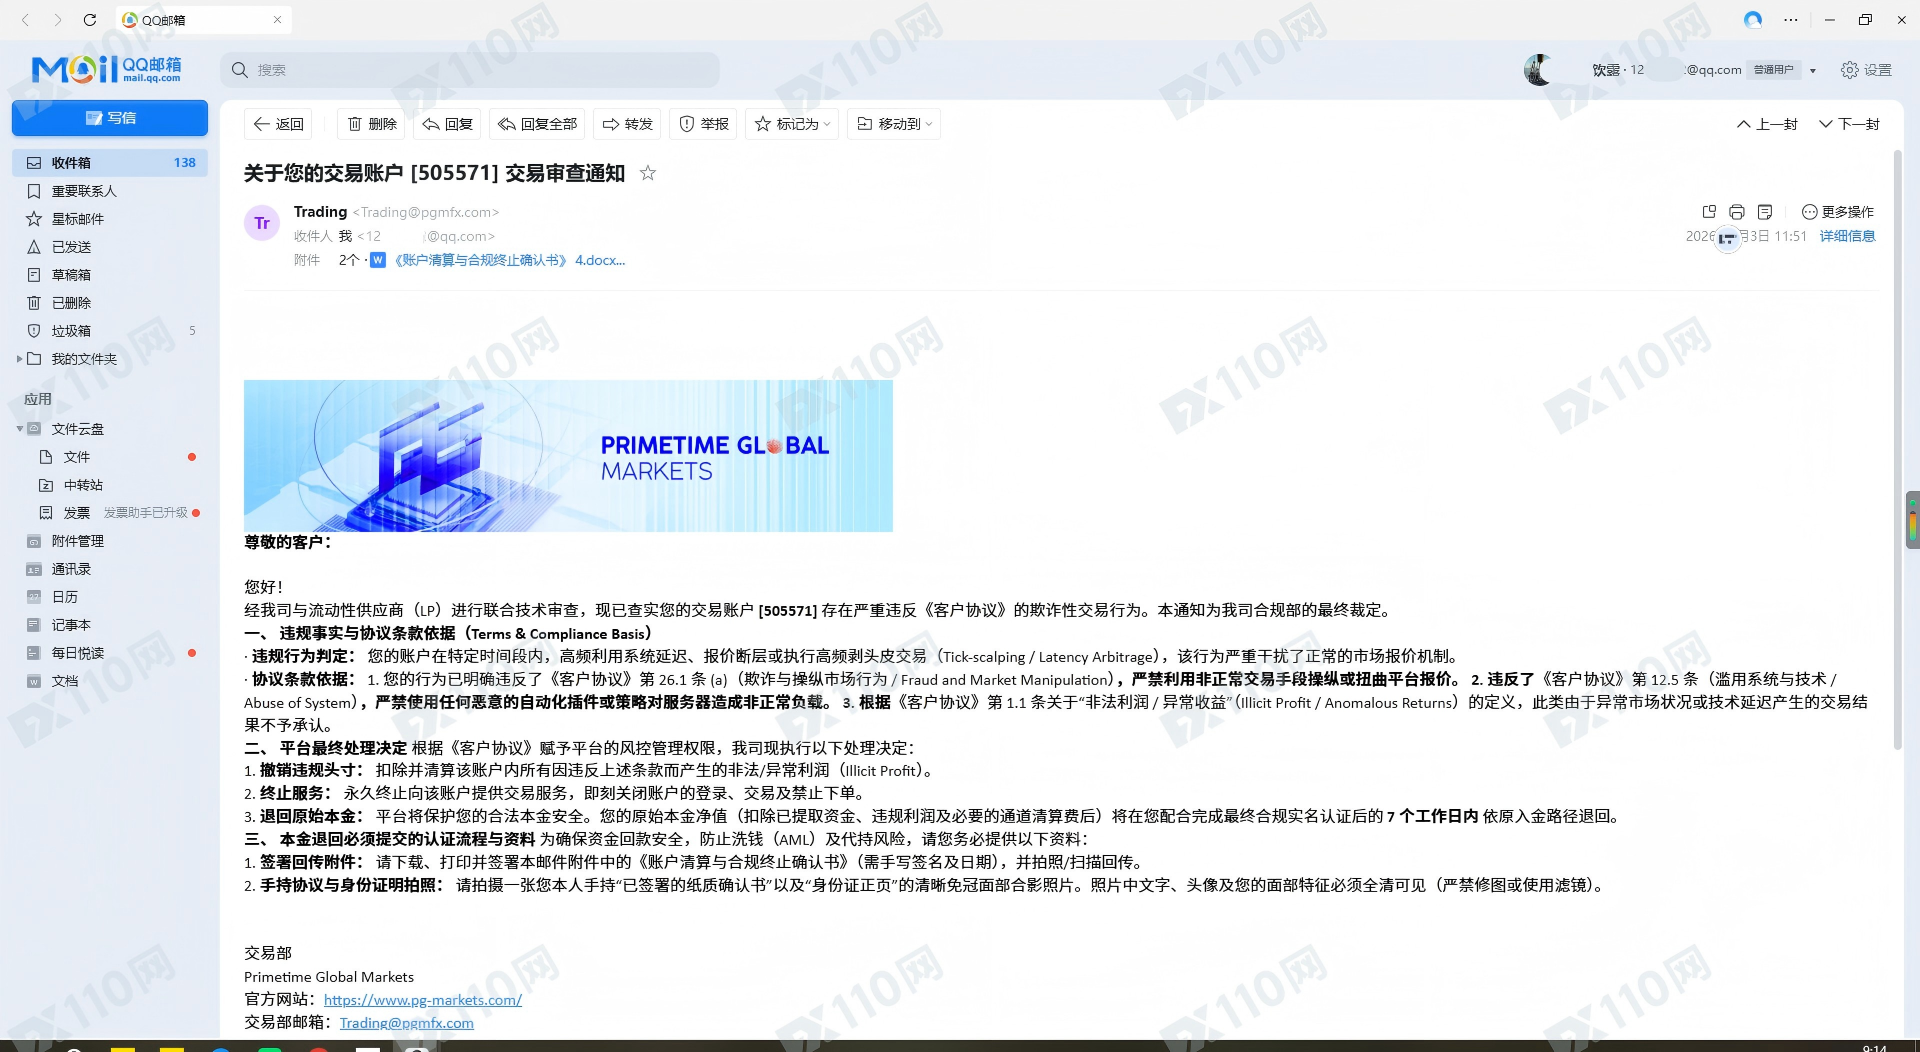Open https://www.pg-markets.com/ link
1920x1052 pixels.
coord(423,1000)
